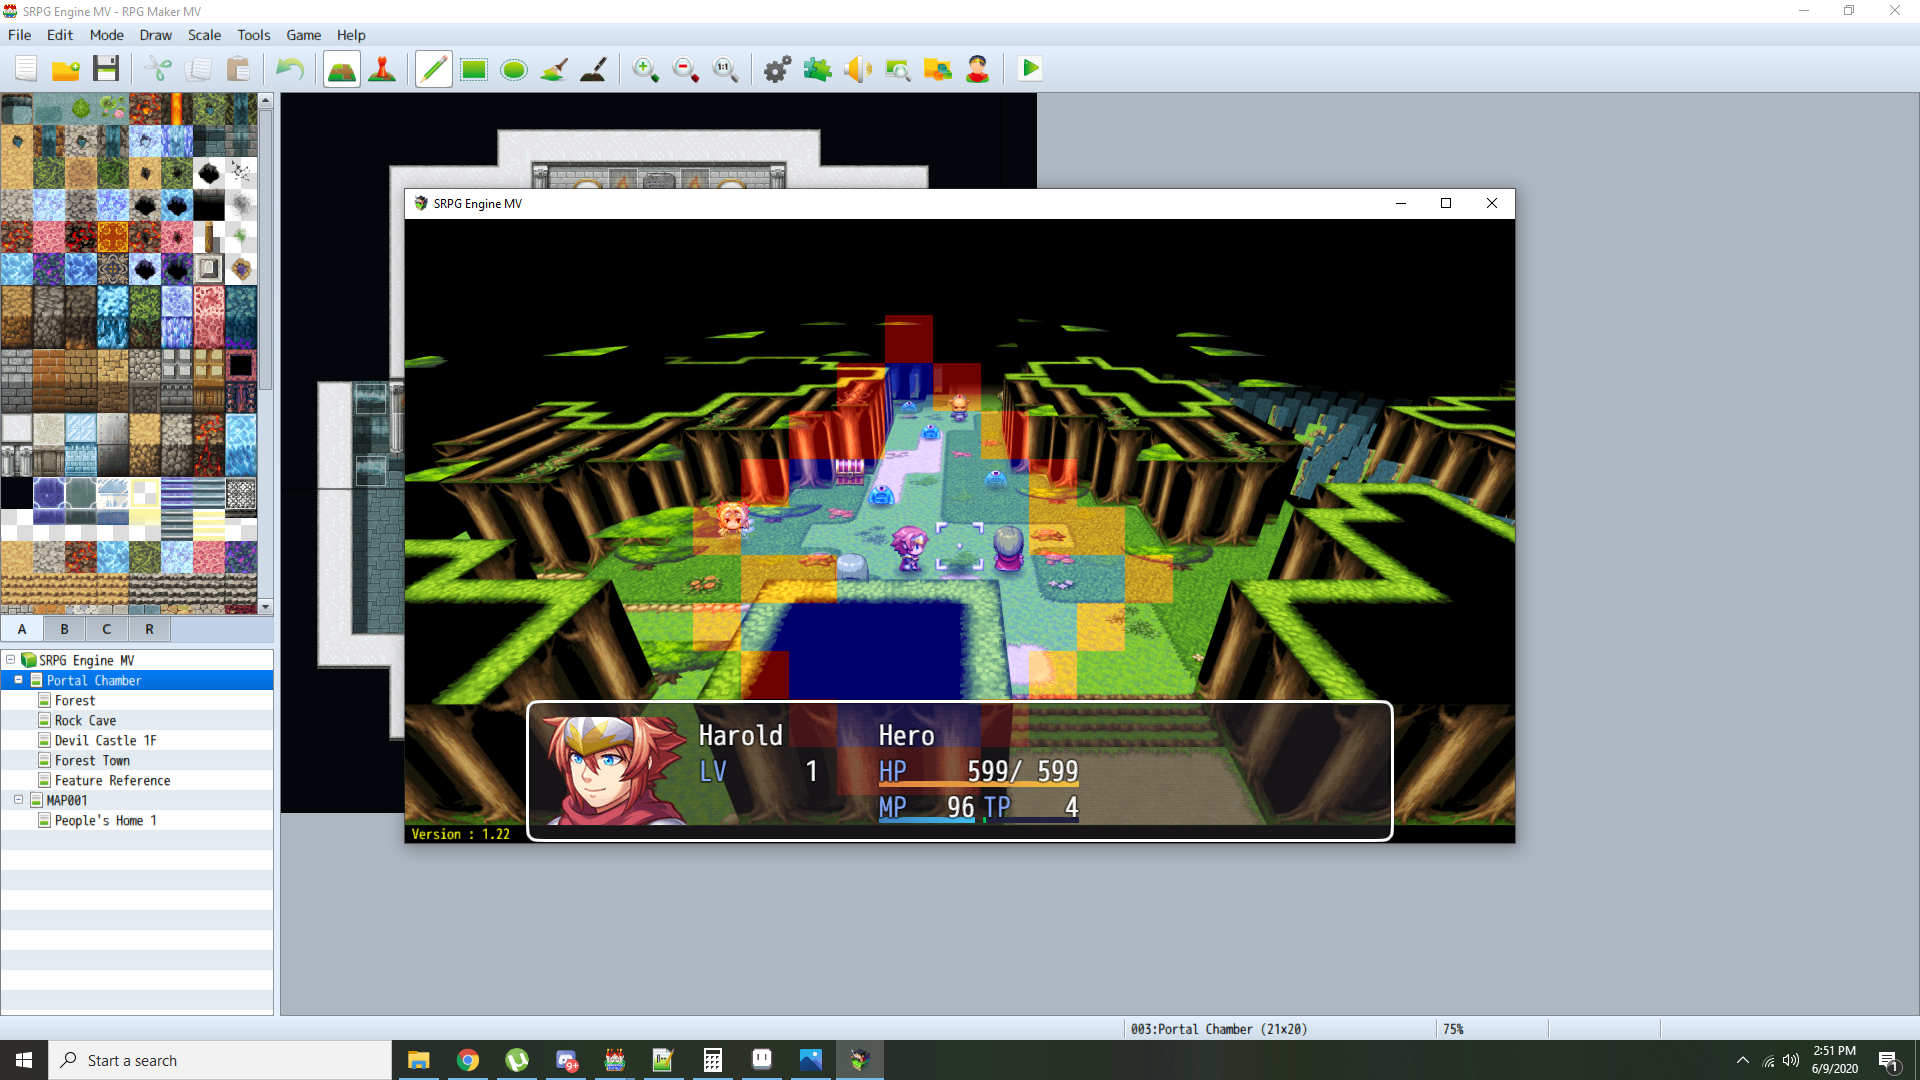
Task: Open the Edit menu
Action: tap(60, 35)
